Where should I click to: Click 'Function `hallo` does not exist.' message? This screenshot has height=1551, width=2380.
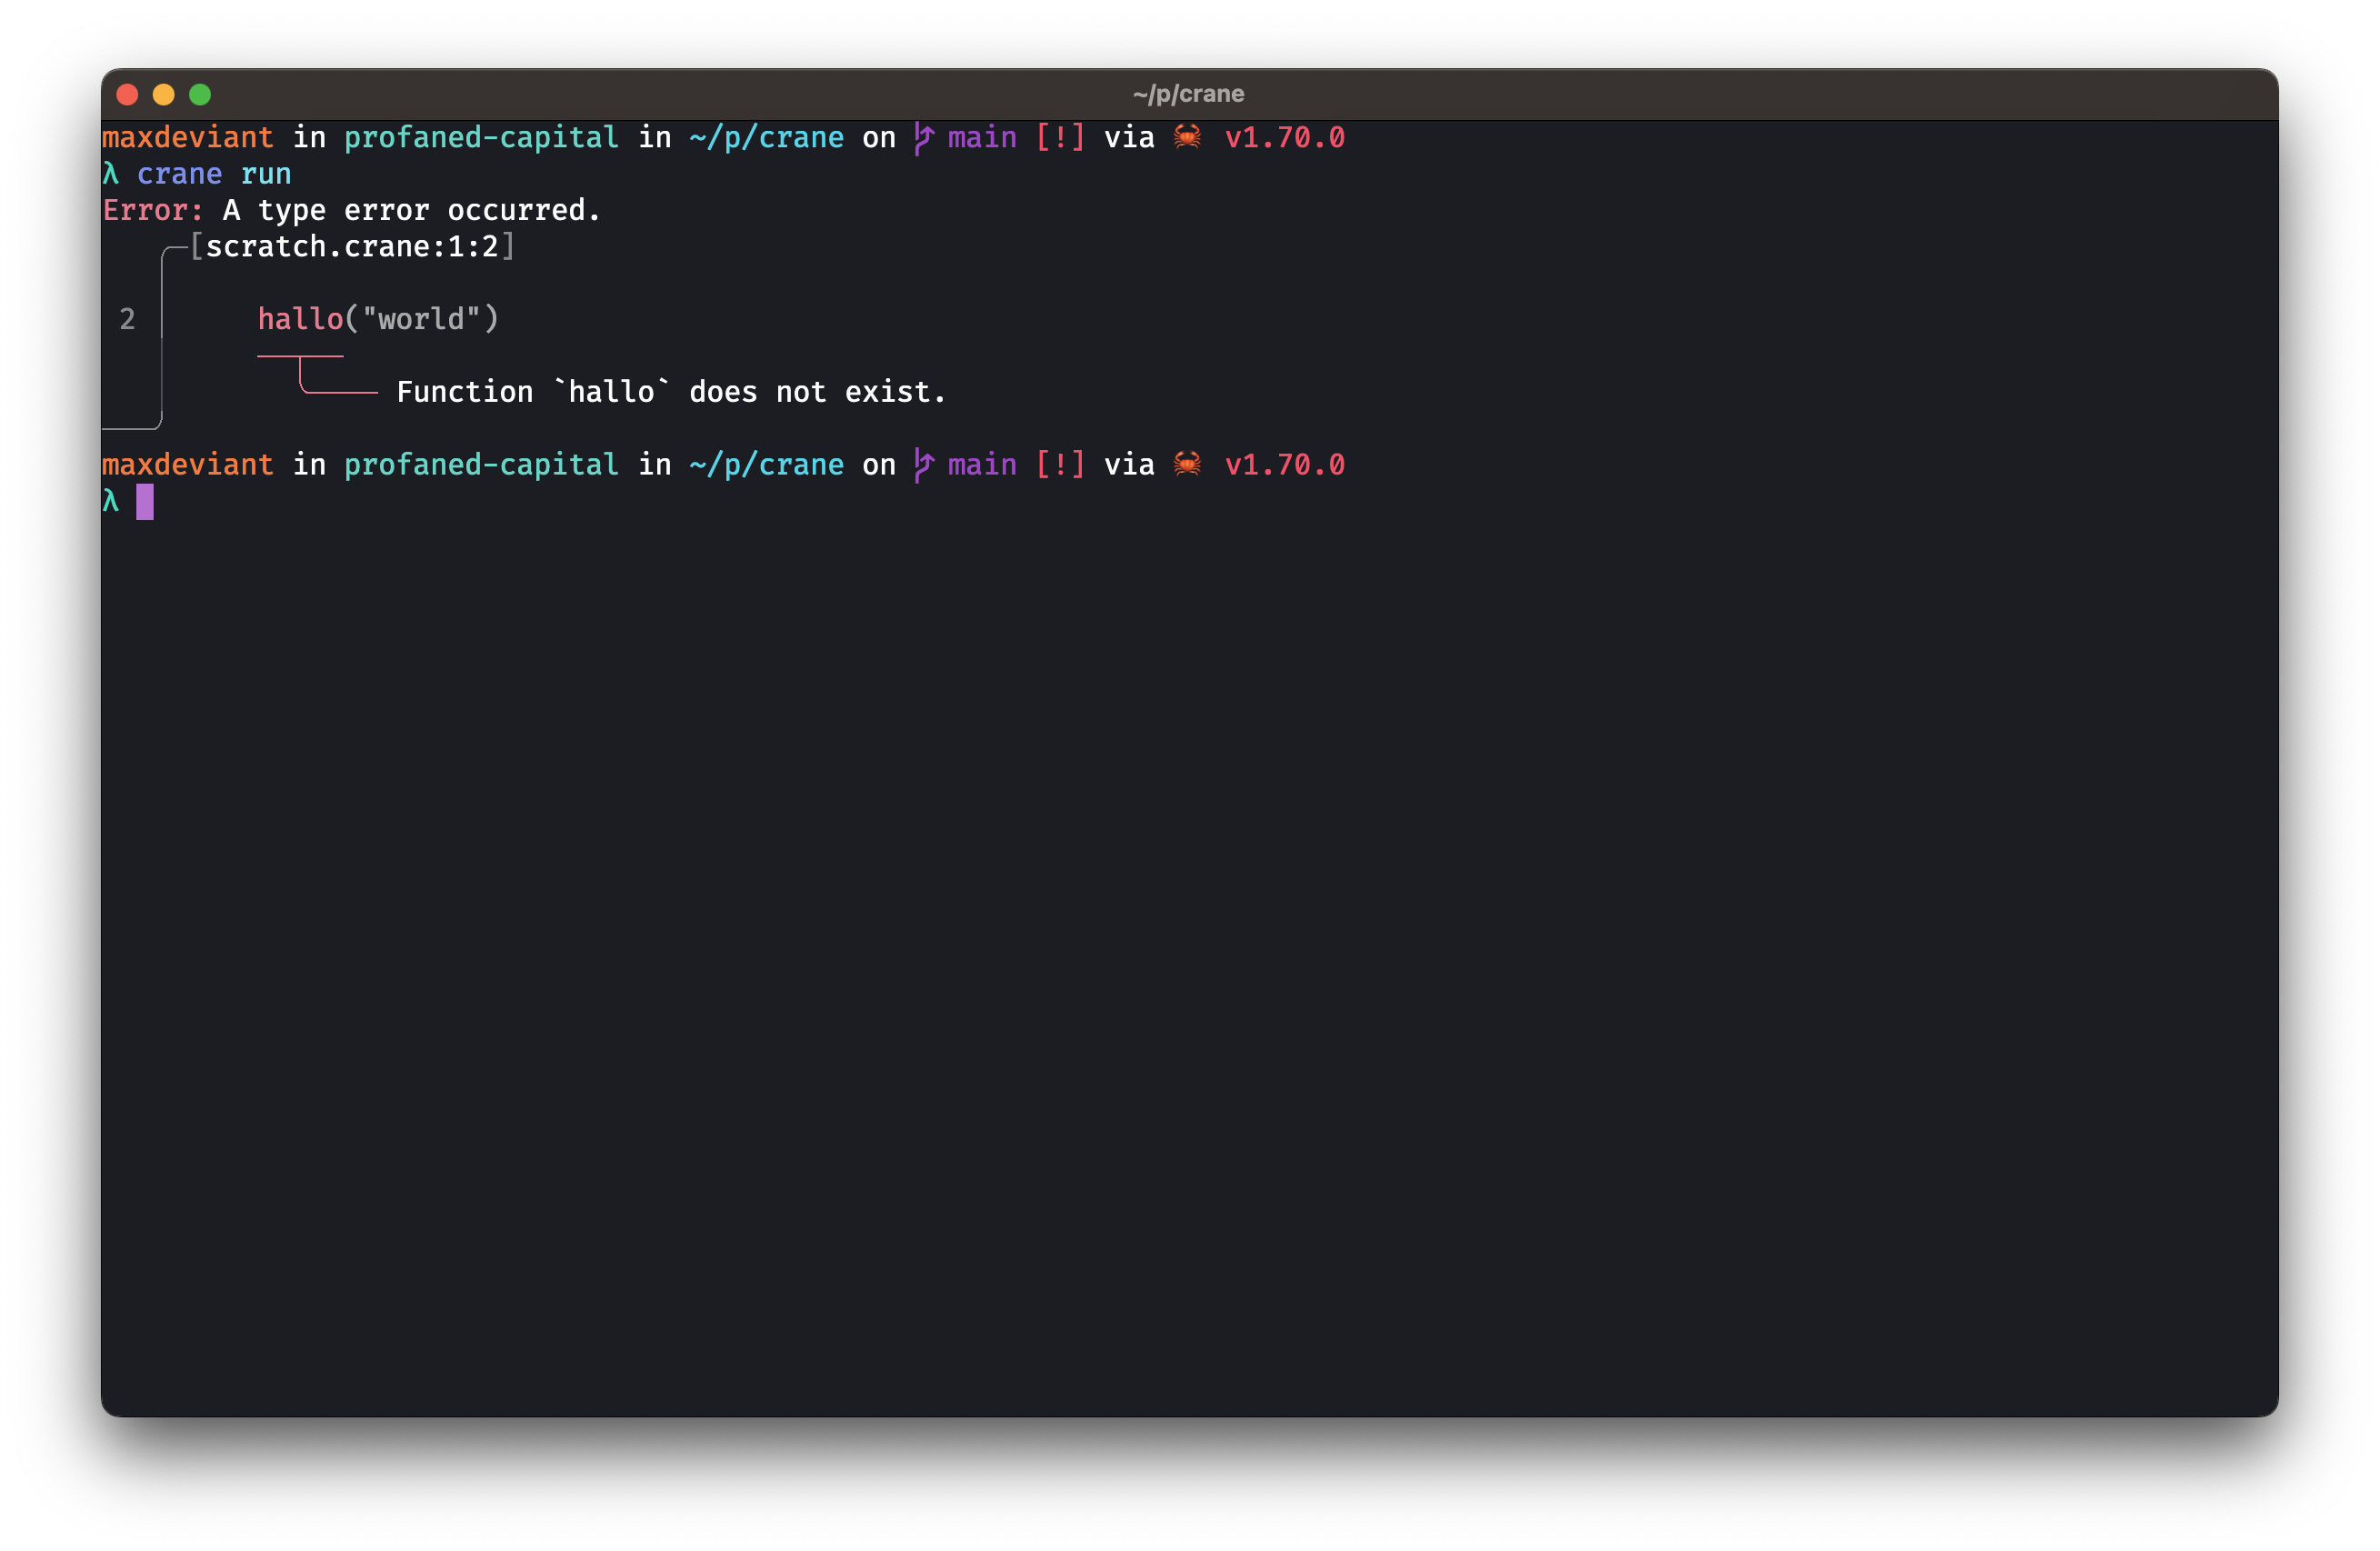[x=671, y=392]
